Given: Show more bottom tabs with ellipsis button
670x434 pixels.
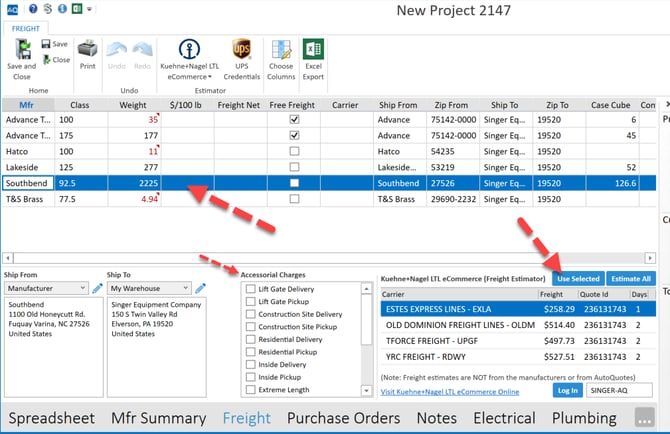Looking at the screenshot, I should click(x=644, y=417).
